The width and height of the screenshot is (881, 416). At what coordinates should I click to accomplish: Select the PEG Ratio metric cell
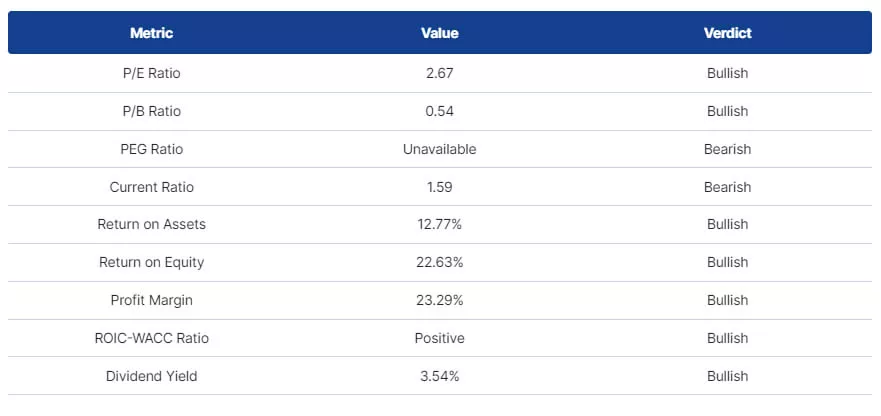[151, 149]
